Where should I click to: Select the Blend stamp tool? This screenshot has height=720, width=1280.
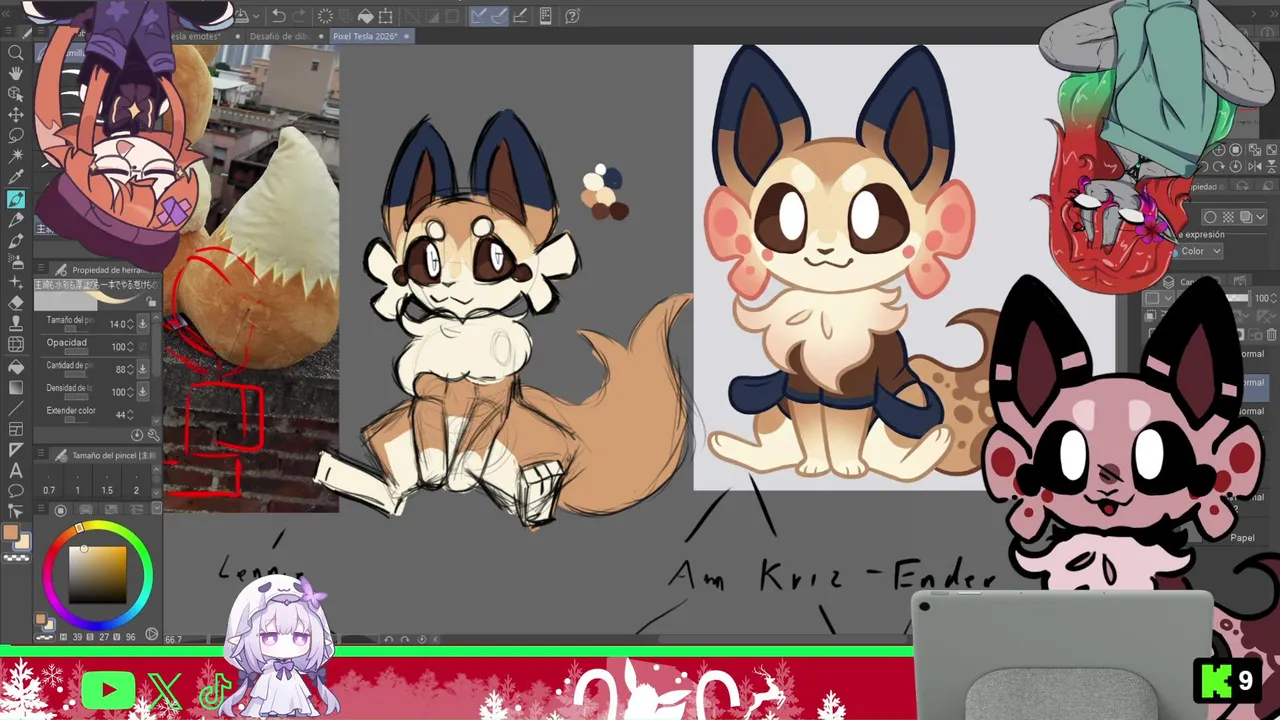click(16, 323)
